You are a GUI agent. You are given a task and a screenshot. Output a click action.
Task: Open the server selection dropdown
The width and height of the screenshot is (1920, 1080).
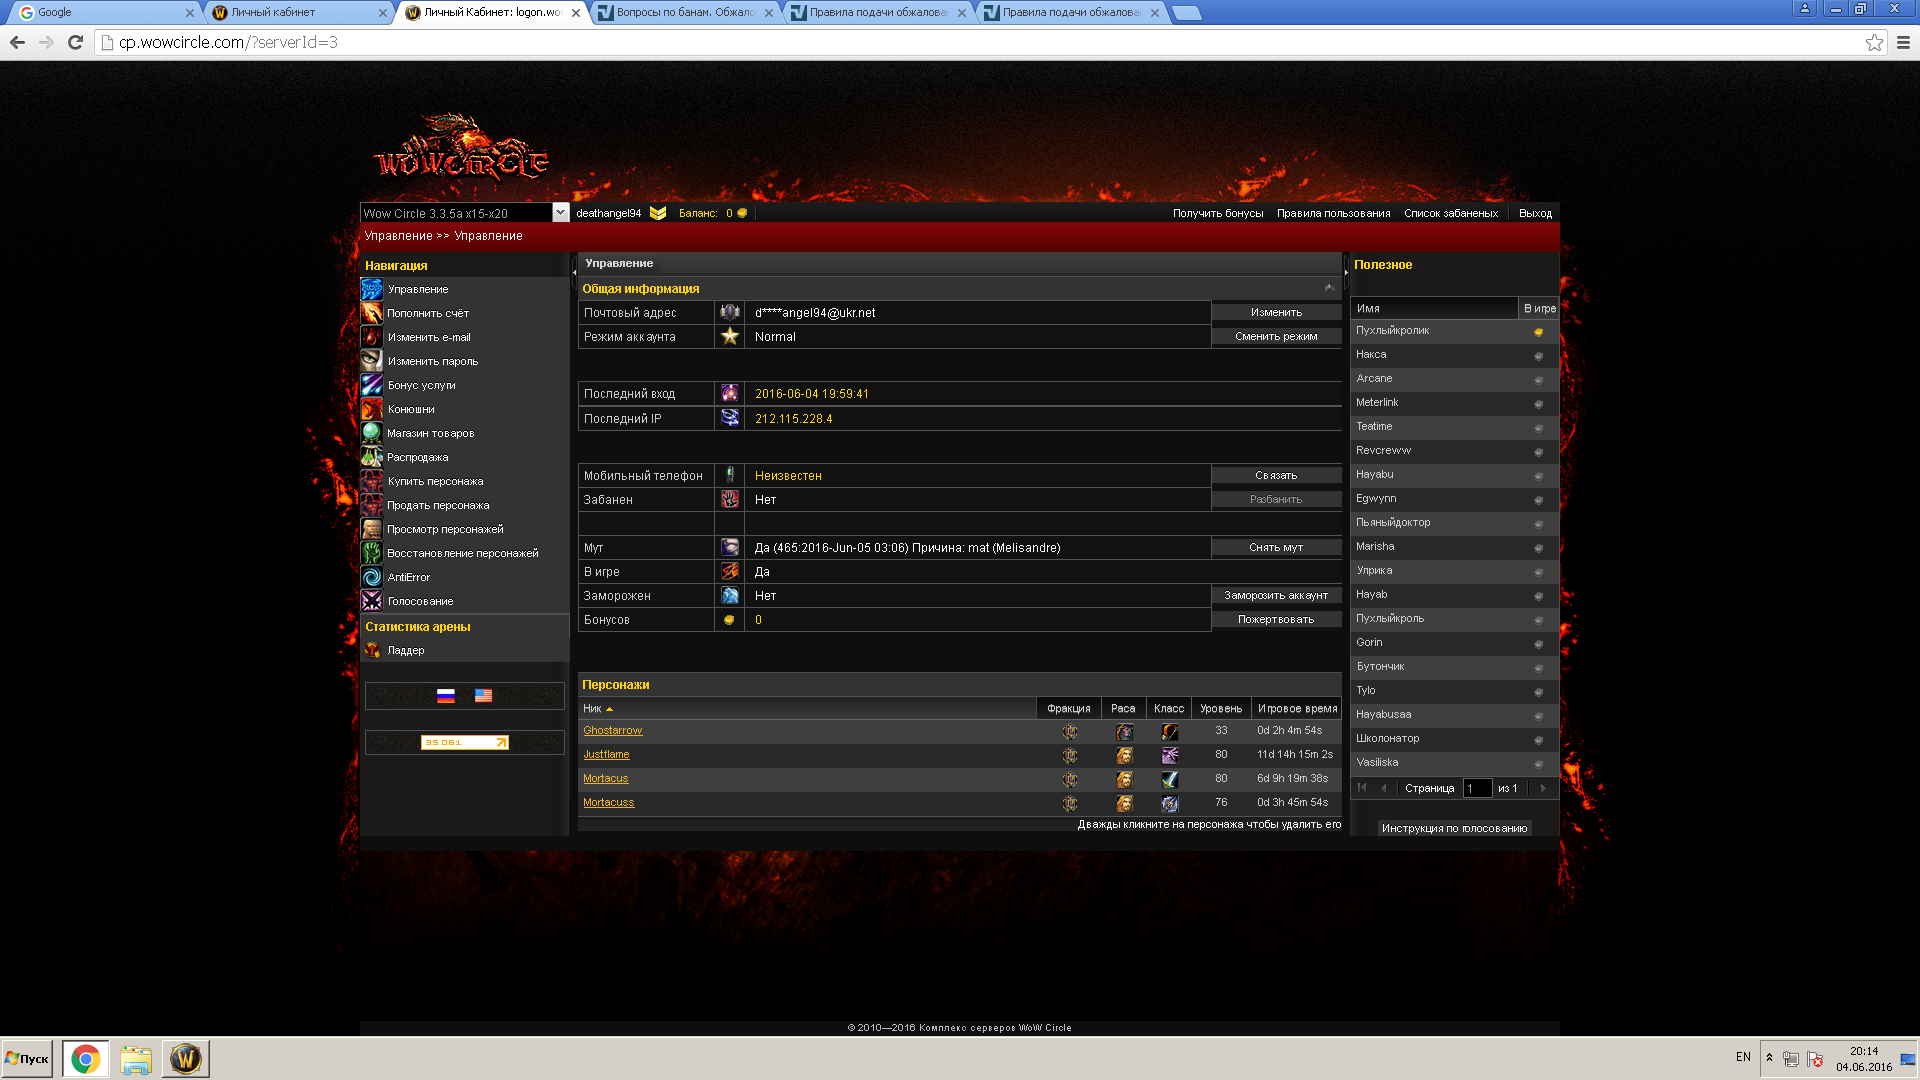[560, 213]
